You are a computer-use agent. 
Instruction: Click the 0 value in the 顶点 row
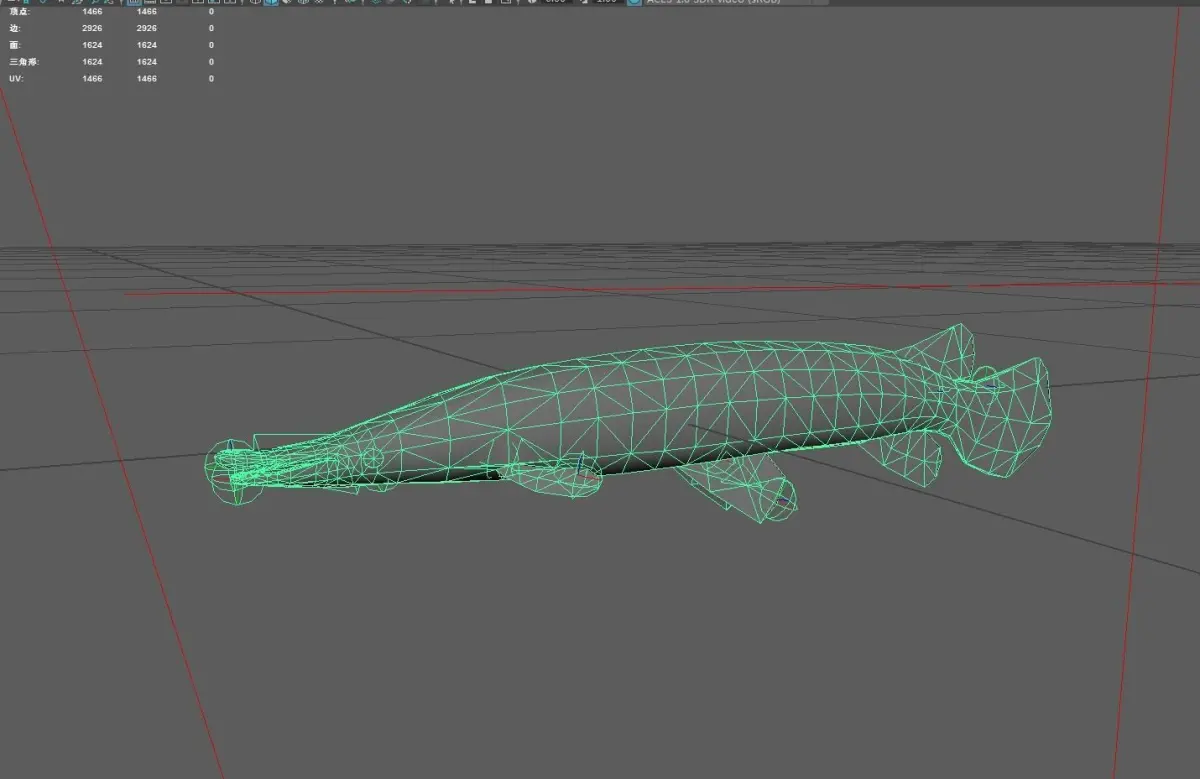pyautogui.click(x=211, y=12)
